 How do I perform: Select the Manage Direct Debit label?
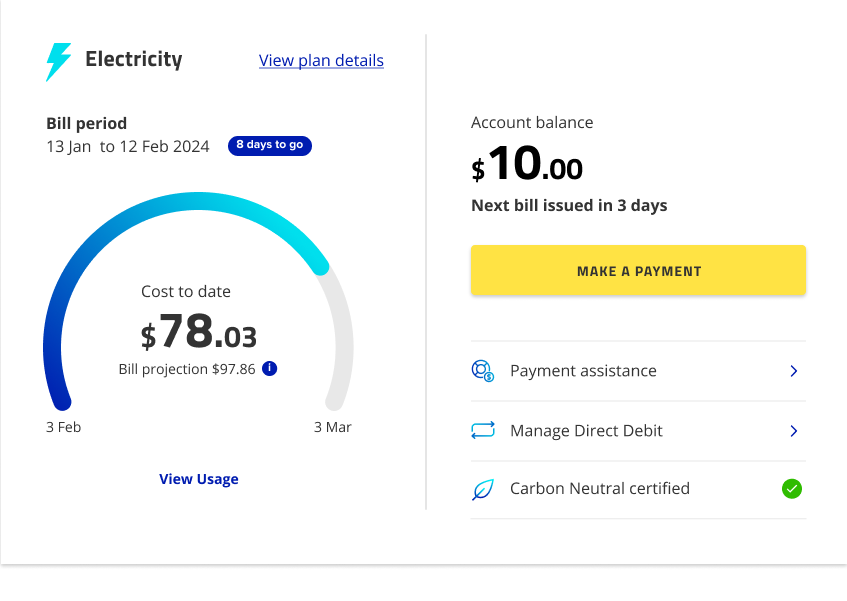tap(586, 431)
